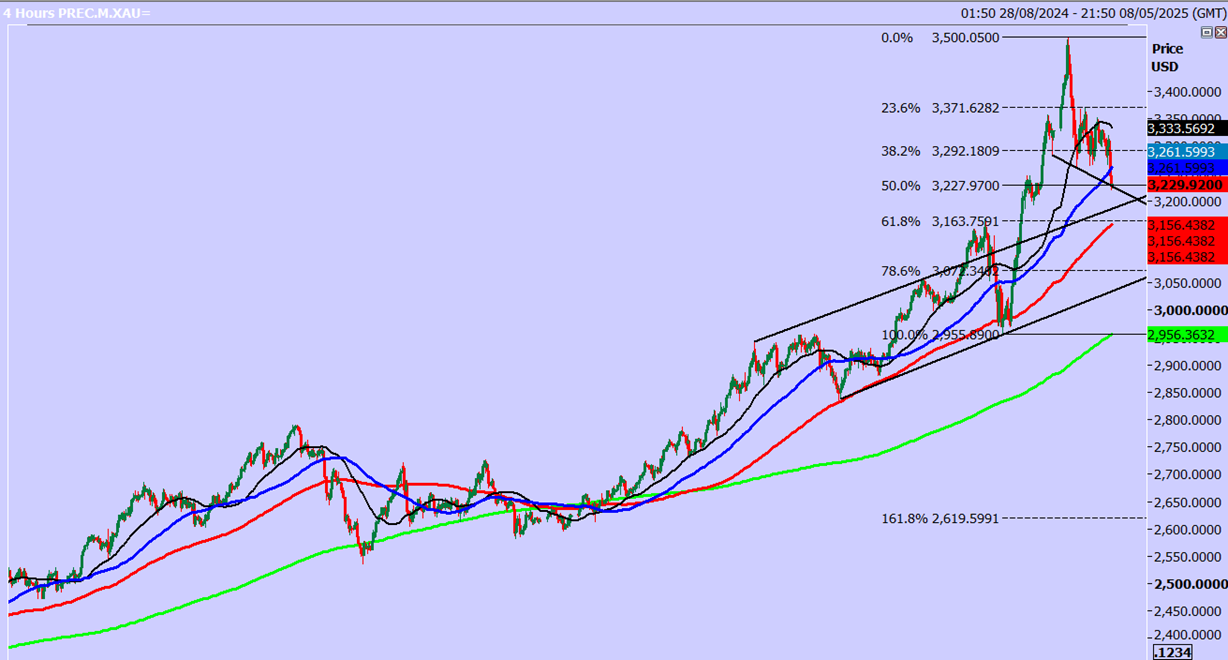
Task: Click the 78.6% Fibonacci retracement label
Action: (900, 271)
